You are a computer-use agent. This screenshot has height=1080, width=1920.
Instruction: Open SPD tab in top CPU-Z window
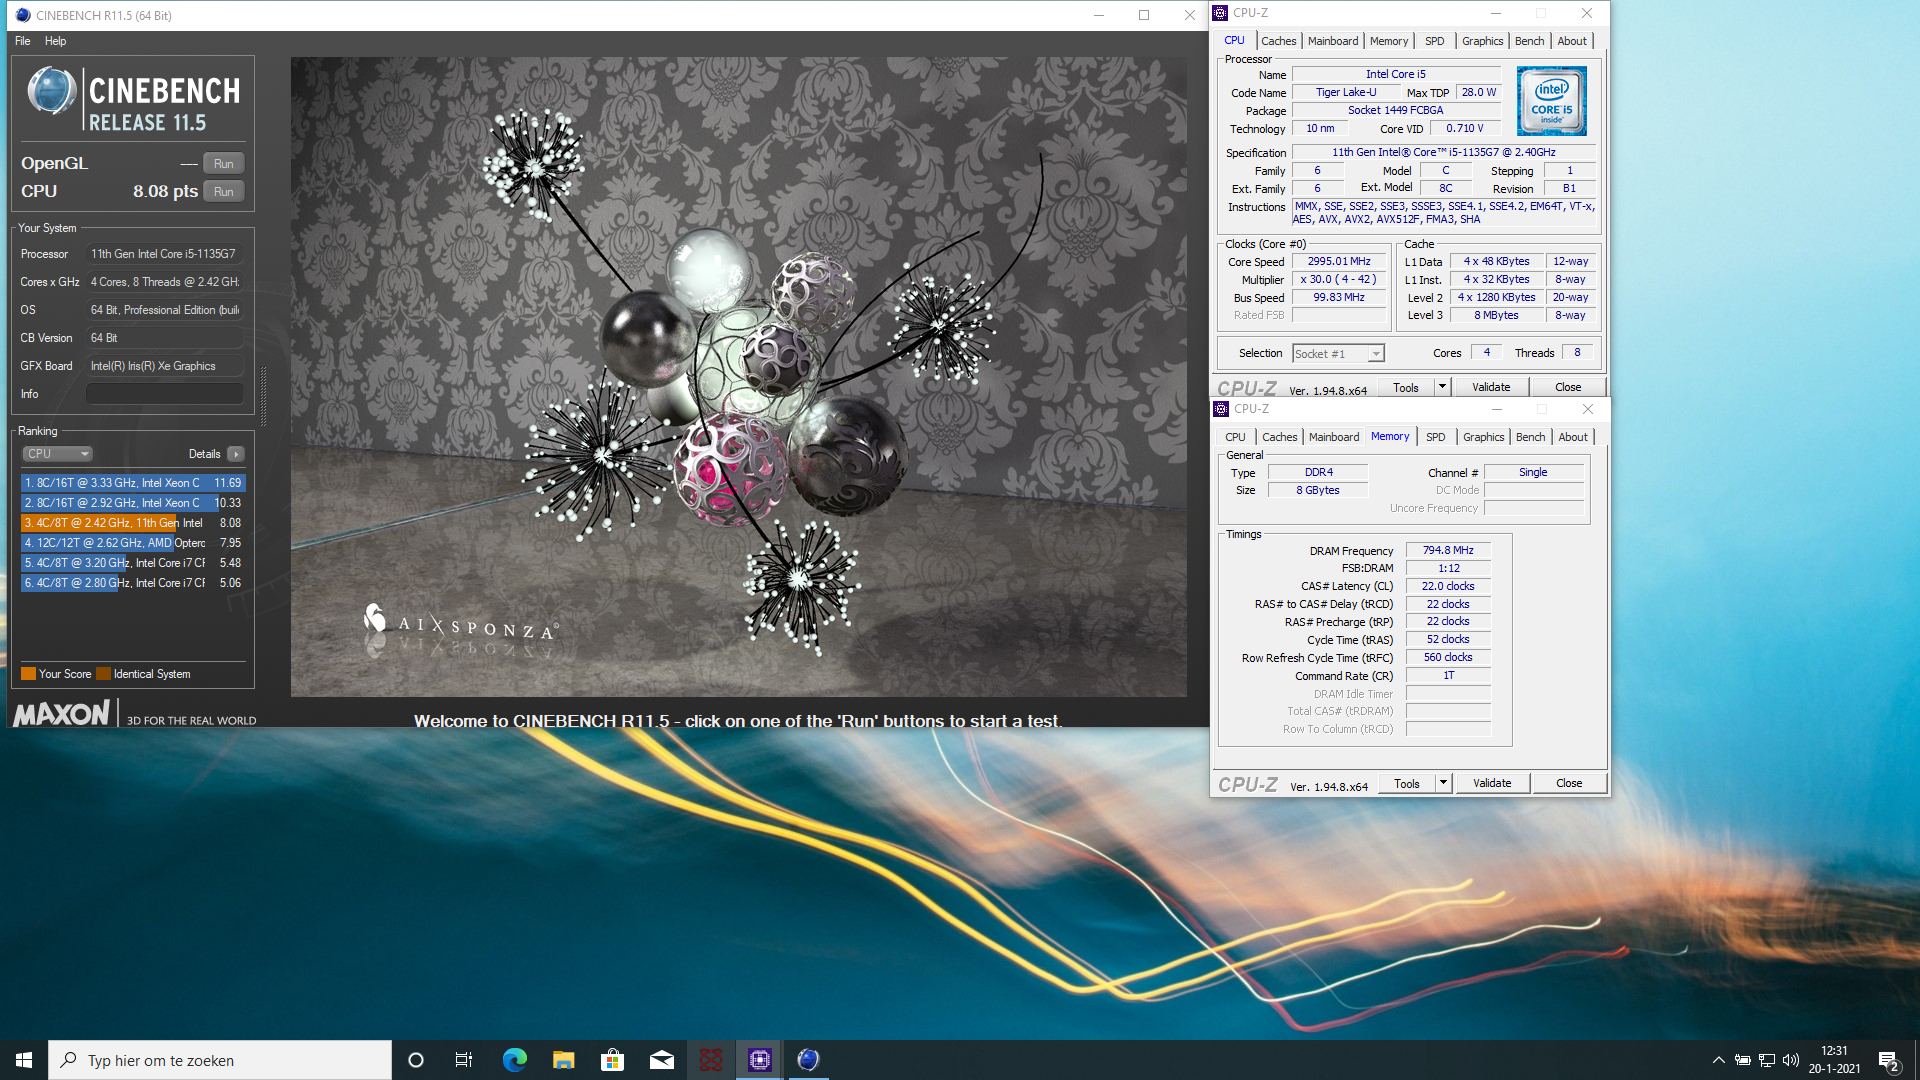(1434, 41)
